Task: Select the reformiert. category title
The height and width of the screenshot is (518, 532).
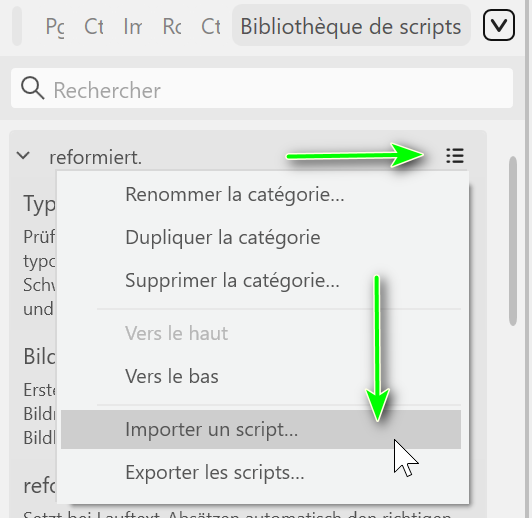Action: pyautogui.click(x=96, y=157)
